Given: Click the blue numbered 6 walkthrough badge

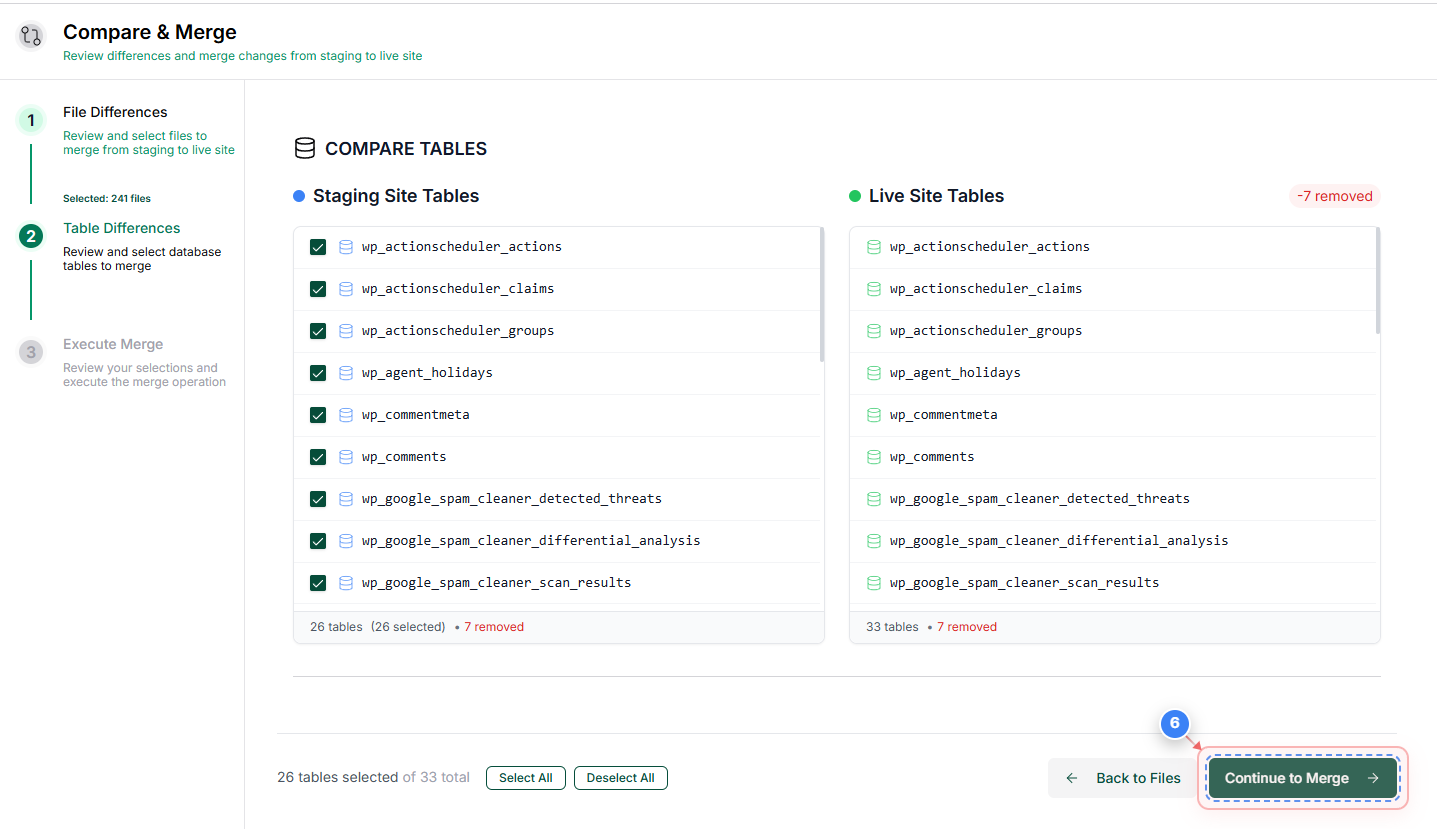Looking at the screenshot, I should pyautogui.click(x=1175, y=724).
